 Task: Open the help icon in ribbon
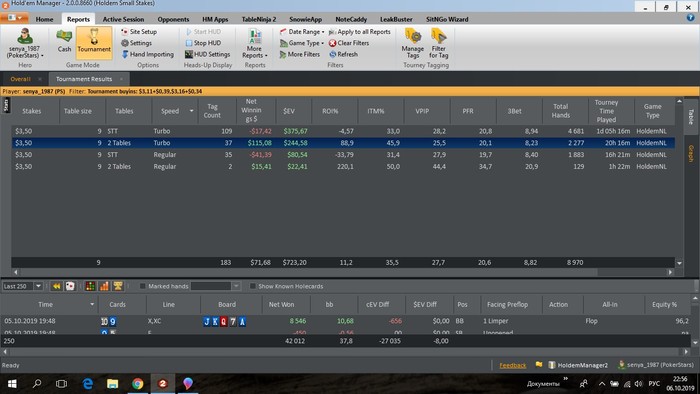tap(690, 17)
